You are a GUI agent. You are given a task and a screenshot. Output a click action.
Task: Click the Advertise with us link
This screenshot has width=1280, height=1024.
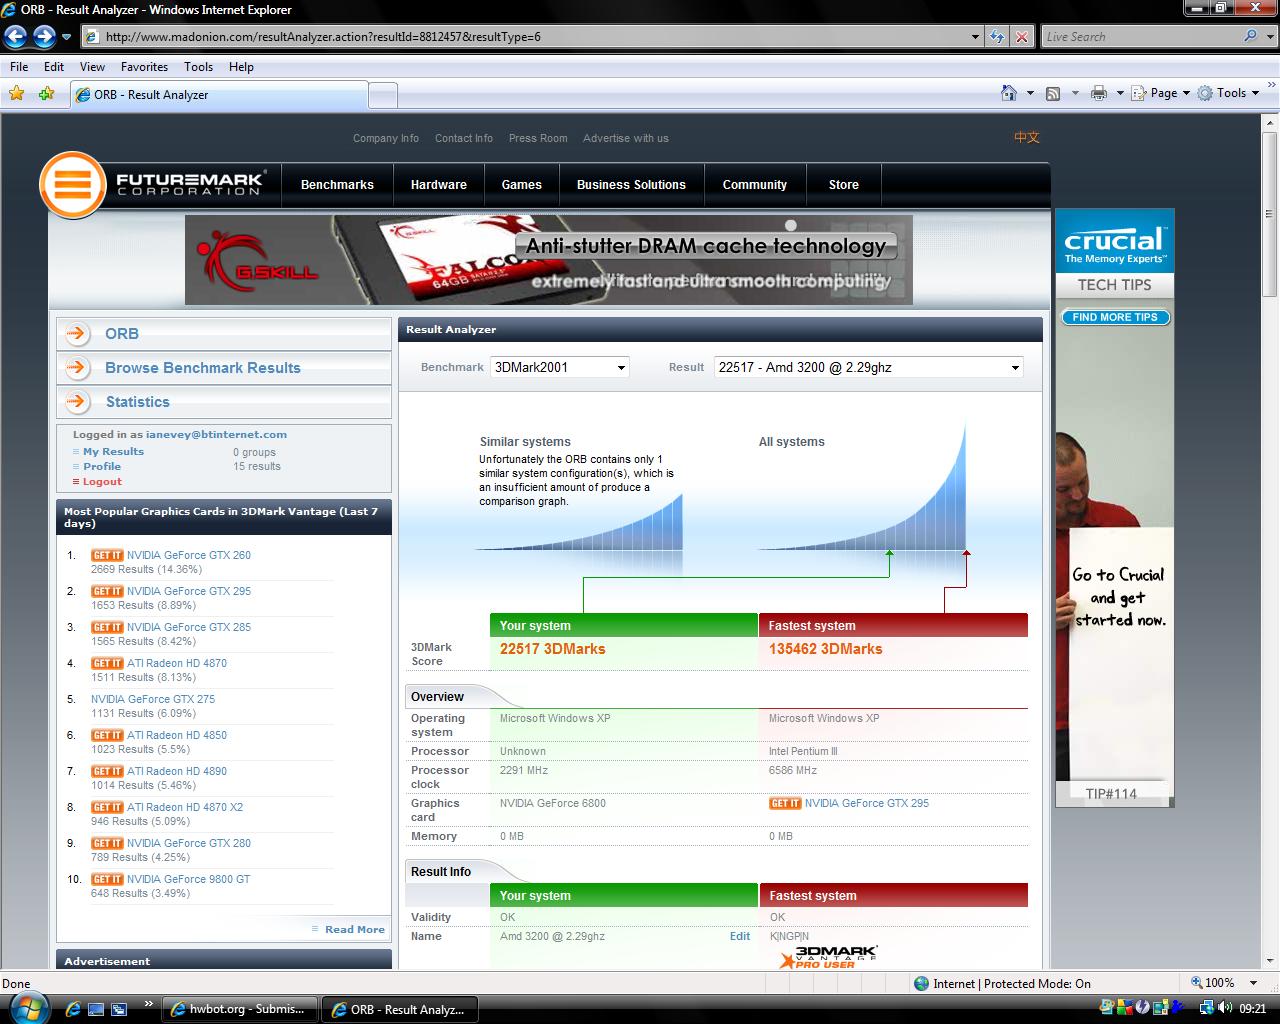click(626, 138)
